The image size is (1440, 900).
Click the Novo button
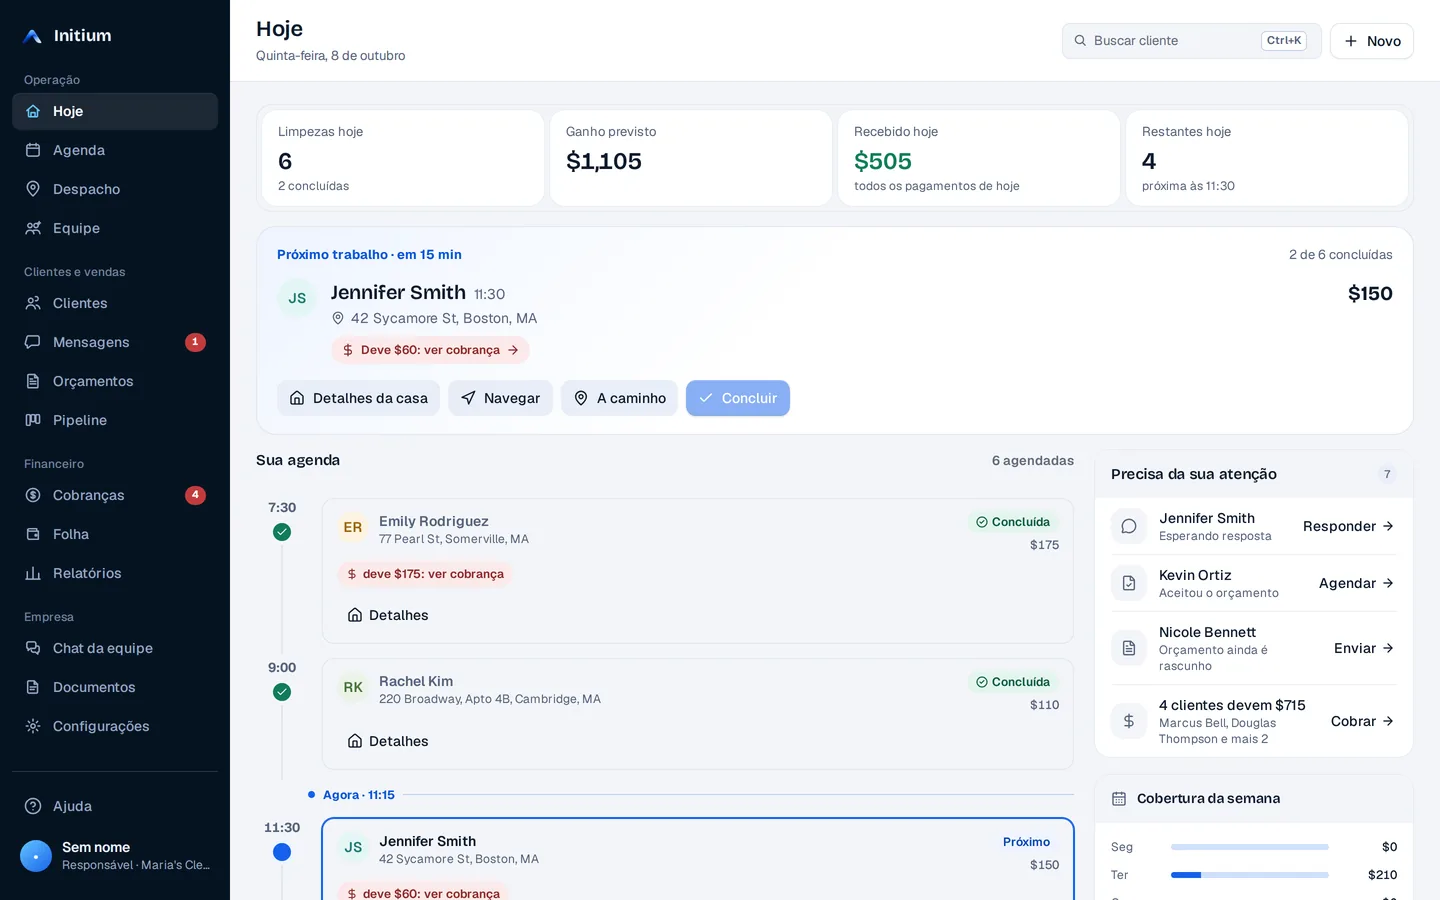coord(1371,41)
